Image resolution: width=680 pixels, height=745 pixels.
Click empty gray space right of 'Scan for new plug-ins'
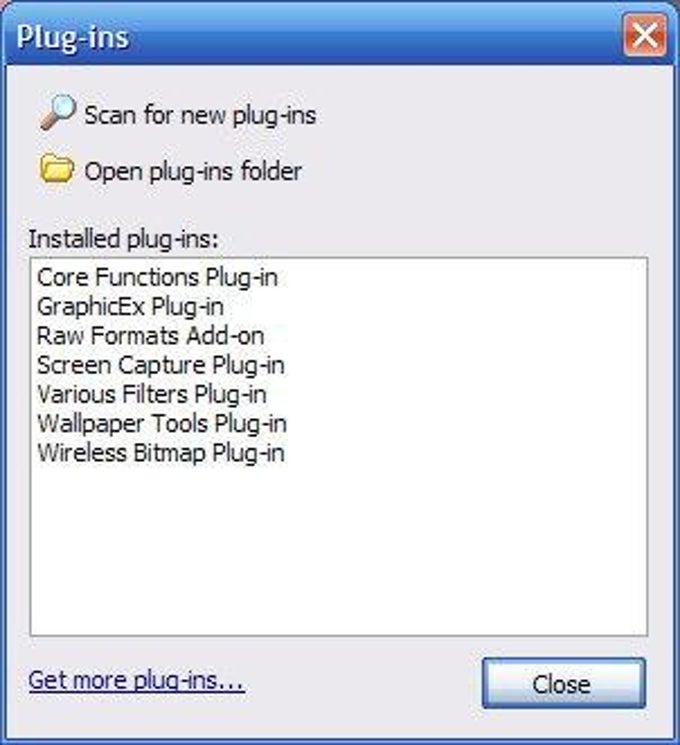[489, 115]
